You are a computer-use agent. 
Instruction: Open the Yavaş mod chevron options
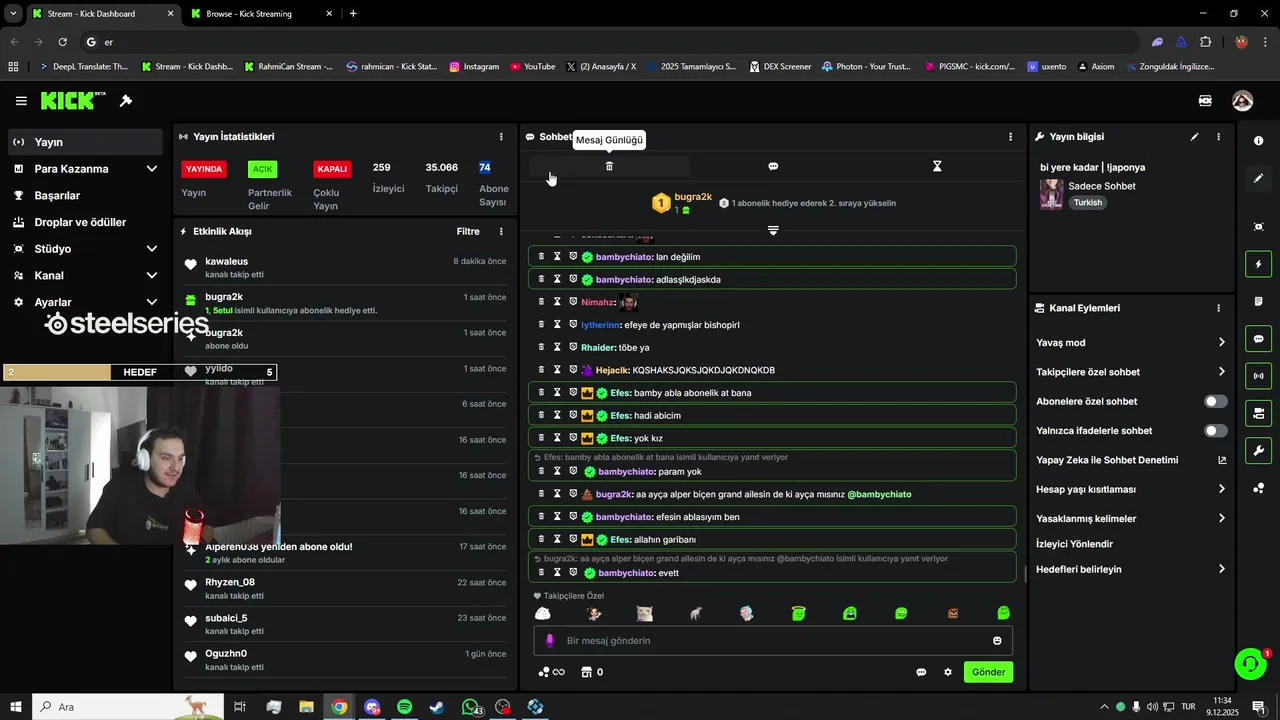click(x=1221, y=342)
